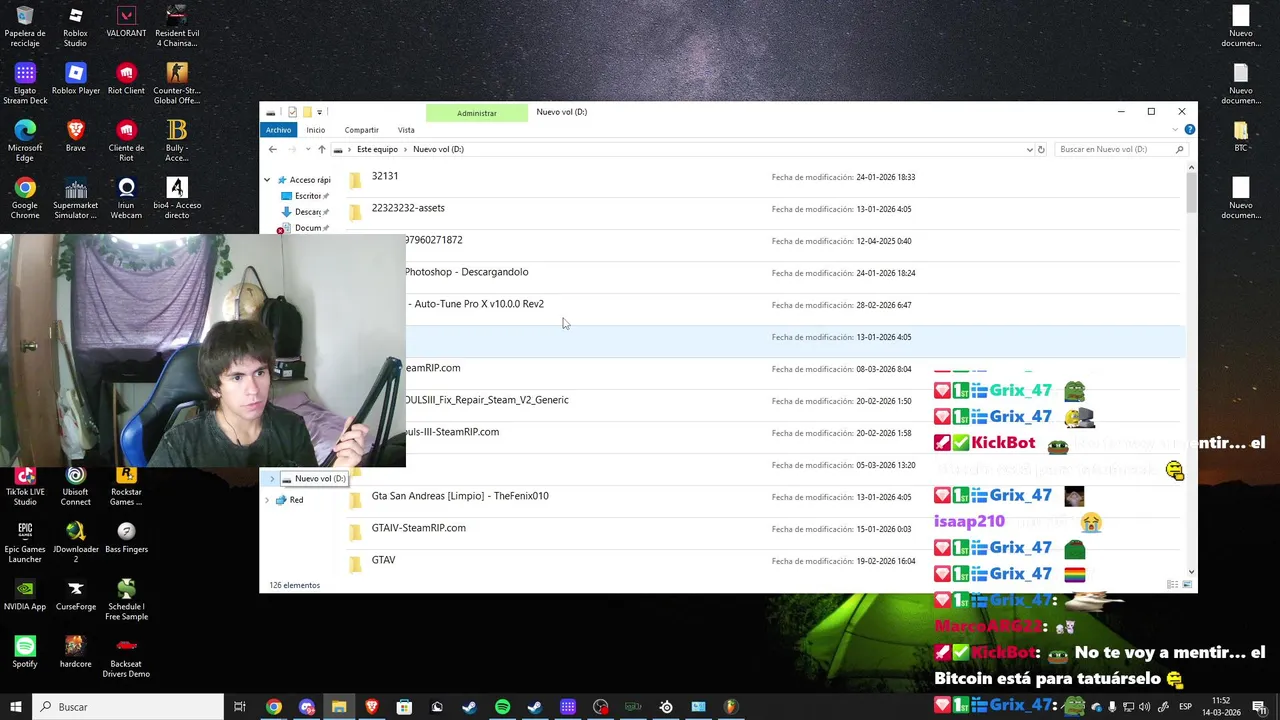Image resolution: width=1280 pixels, height=720 pixels.
Task: Select Schedule I Free Sample icon
Action: (126, 600)
